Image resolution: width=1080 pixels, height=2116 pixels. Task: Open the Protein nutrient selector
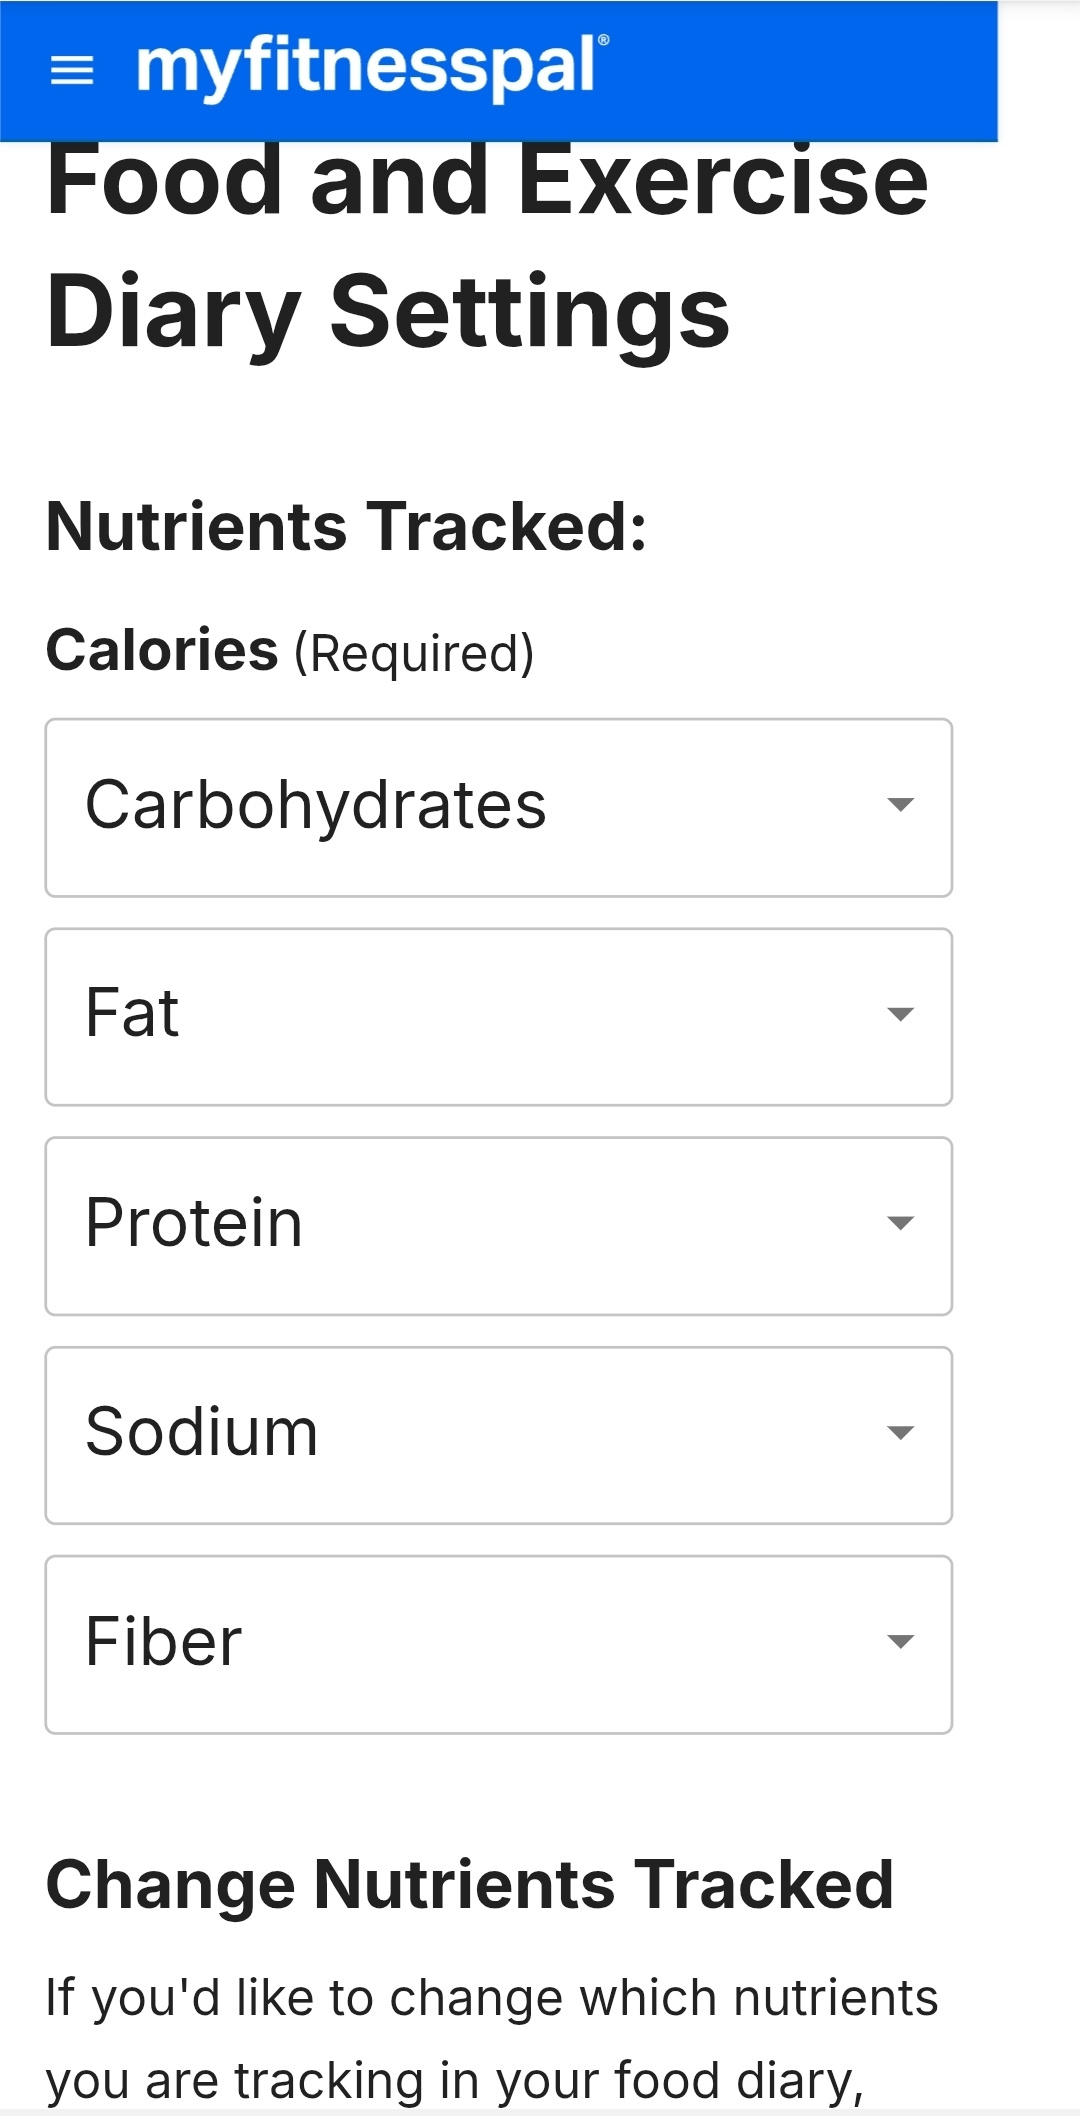tap(499, 1226)
